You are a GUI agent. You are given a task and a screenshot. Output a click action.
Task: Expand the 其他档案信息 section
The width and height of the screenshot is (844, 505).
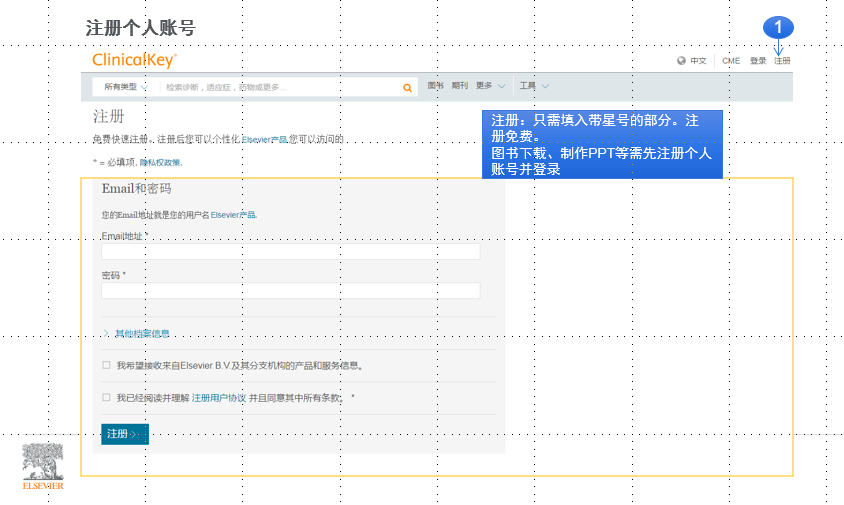(136, 333)
